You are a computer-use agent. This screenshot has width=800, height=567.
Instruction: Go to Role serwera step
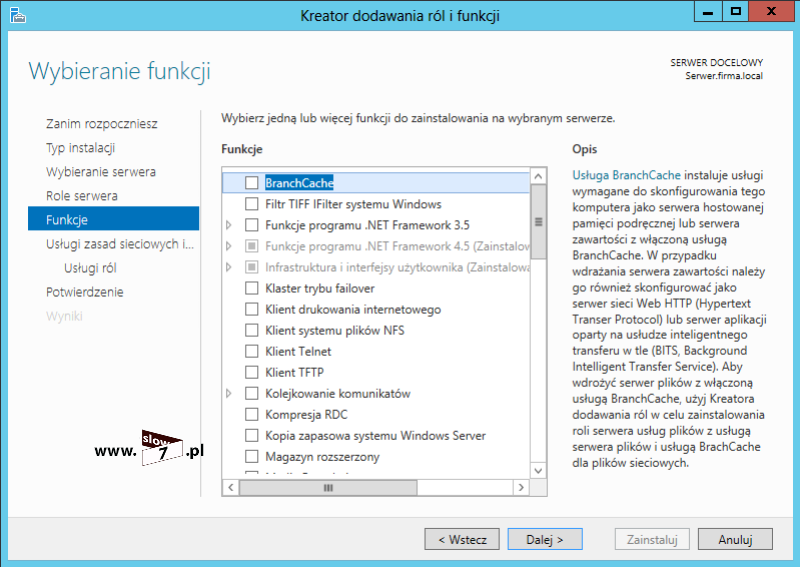(81, 196)
